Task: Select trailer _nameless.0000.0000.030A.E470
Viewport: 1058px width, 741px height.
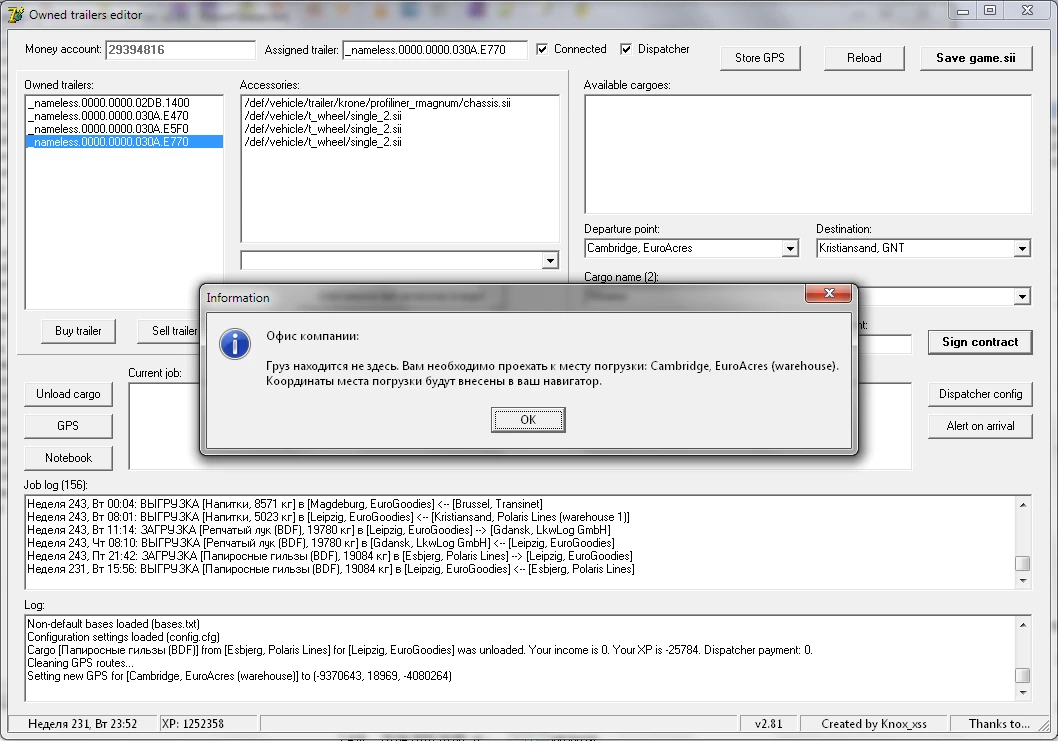Action: 124,115
